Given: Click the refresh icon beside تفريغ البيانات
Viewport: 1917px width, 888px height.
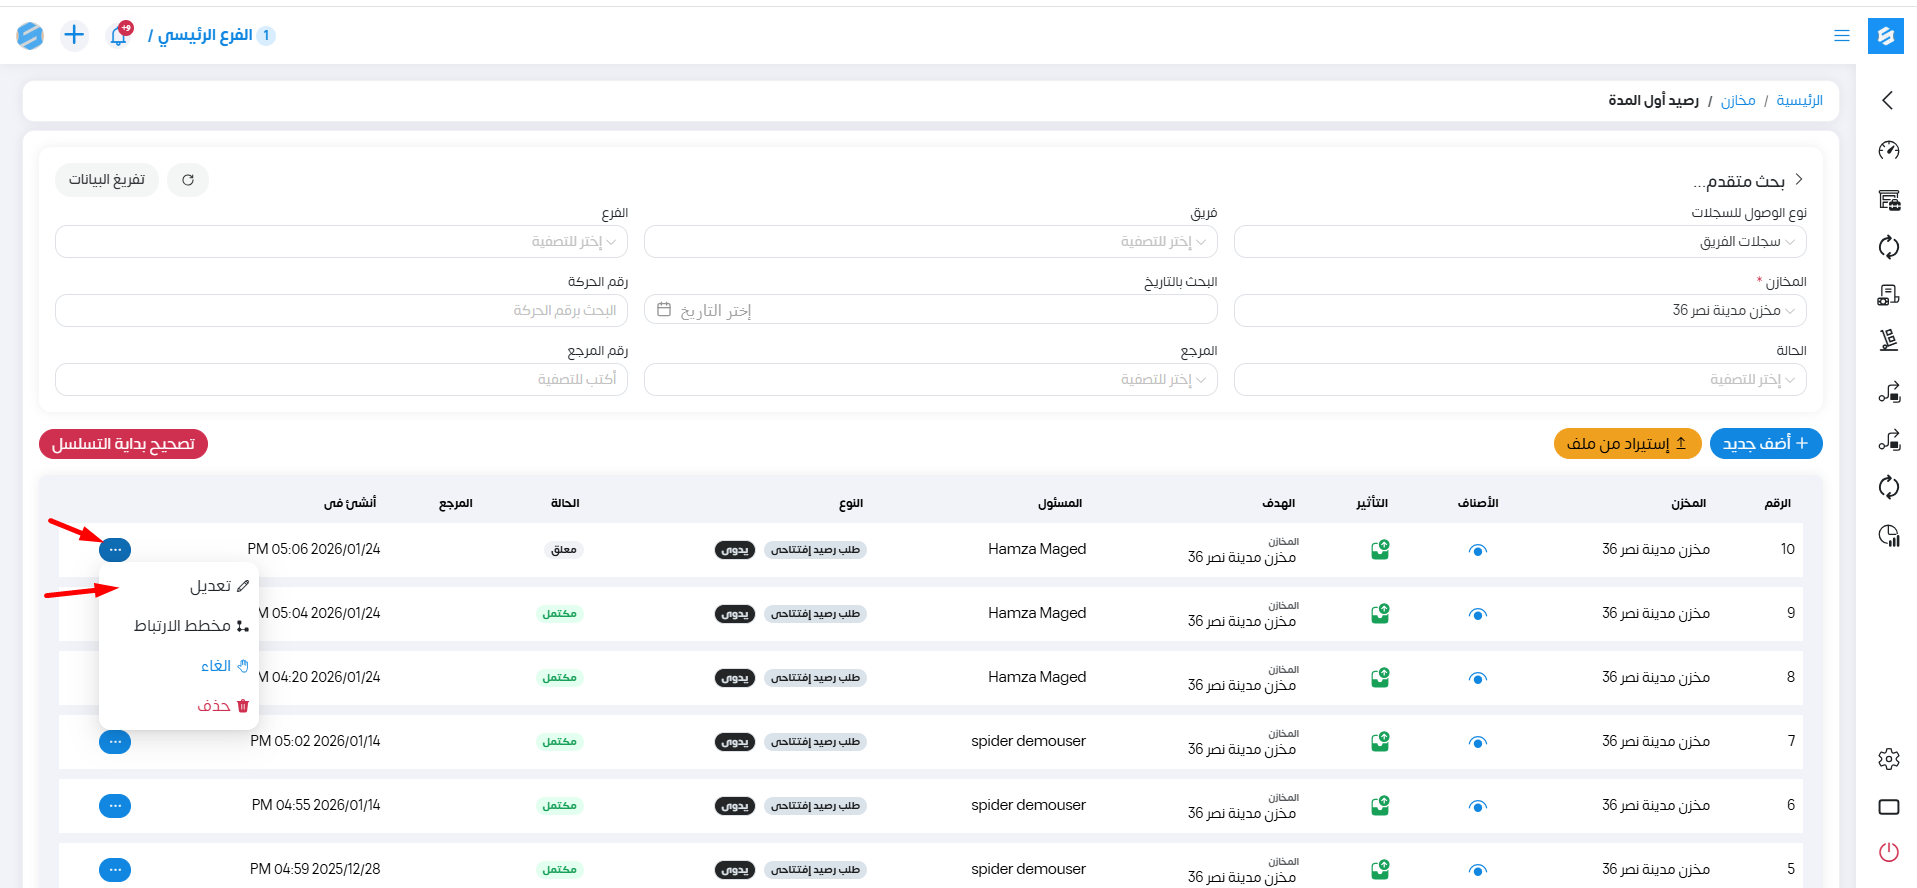Looking at the screenshot, I should point(188,180).
